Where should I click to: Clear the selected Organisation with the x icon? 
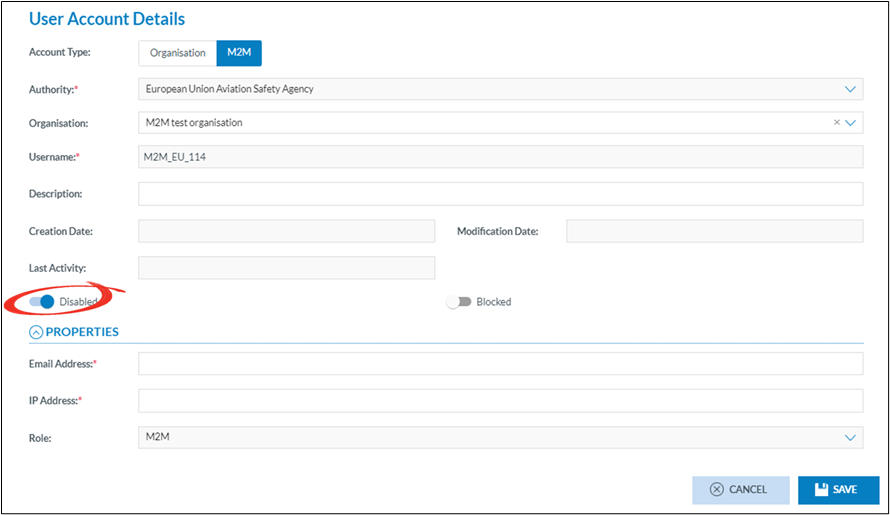(836, 123)
